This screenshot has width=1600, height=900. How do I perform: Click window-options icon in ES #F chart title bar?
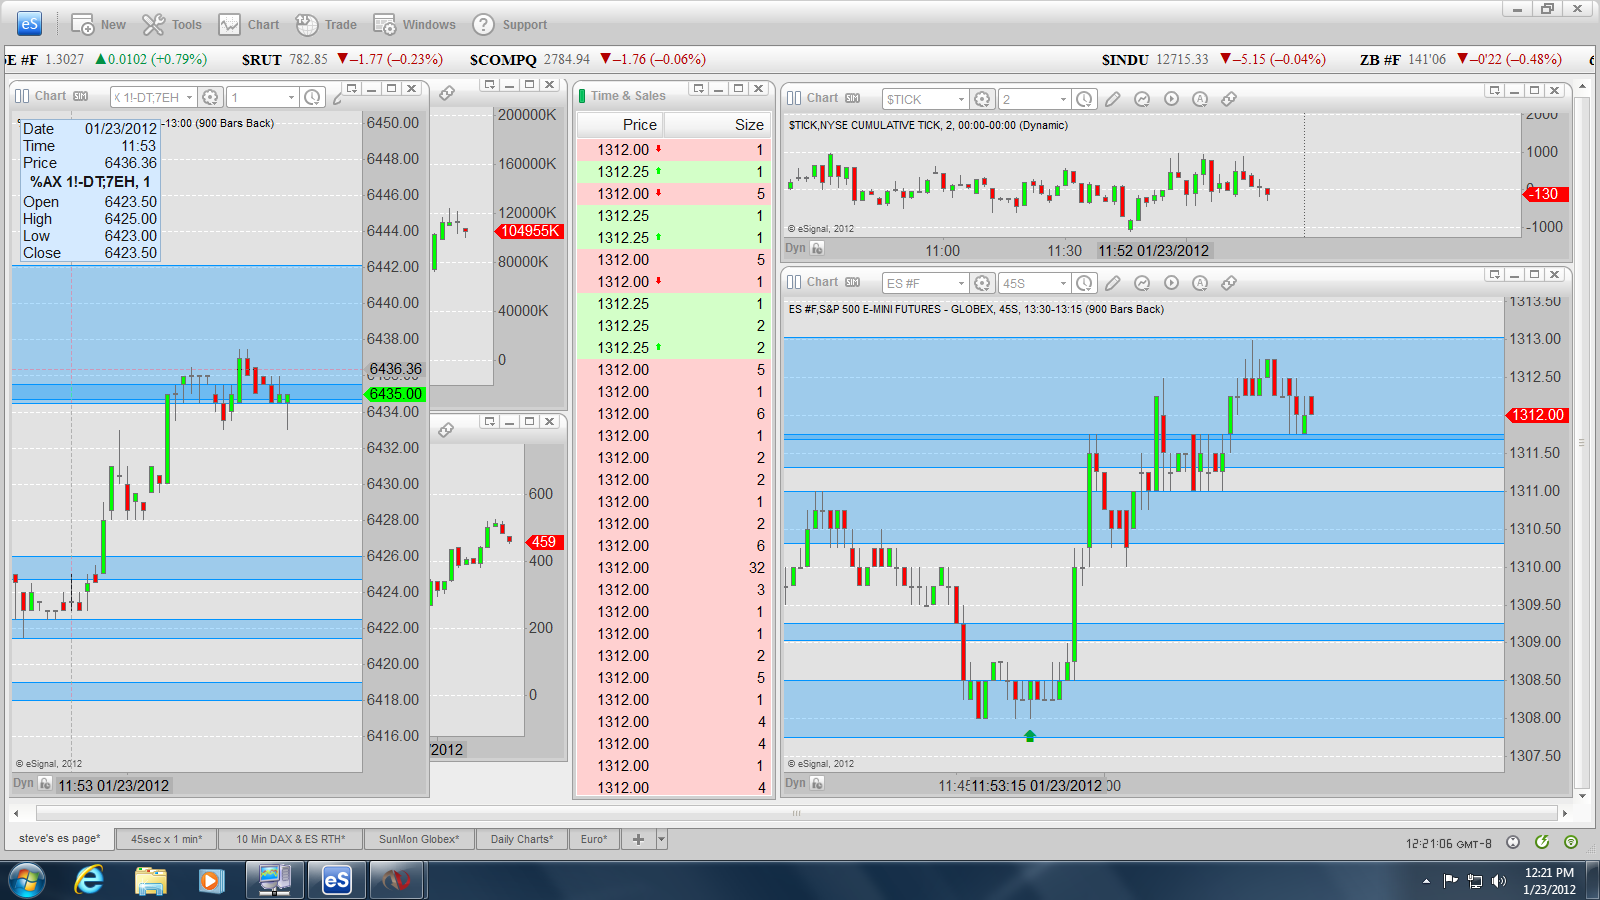(x=1495, y=274)
